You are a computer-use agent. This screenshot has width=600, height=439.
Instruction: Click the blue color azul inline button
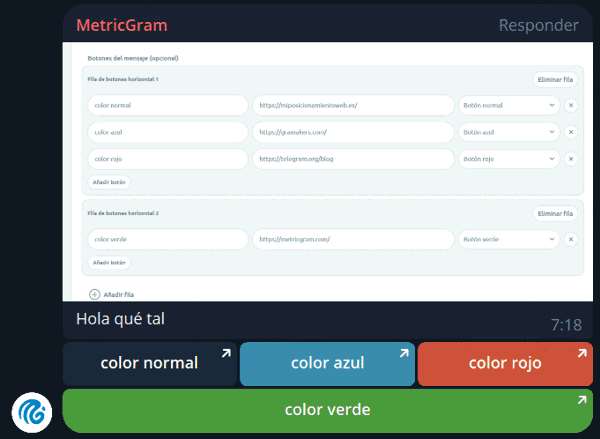pos(327,364)
